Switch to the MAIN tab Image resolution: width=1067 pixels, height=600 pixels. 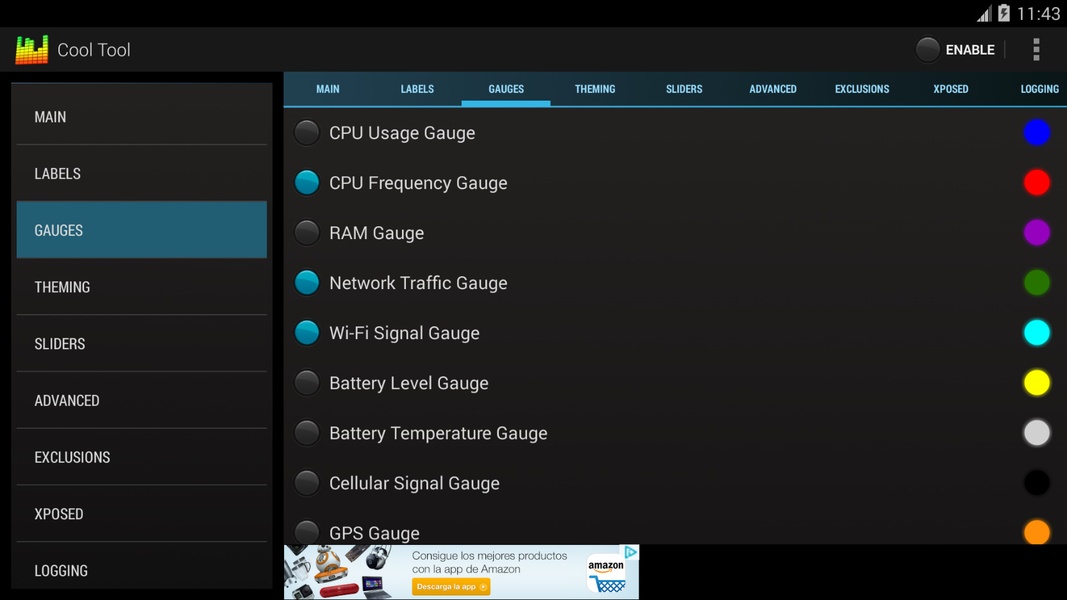pos(328,89)
